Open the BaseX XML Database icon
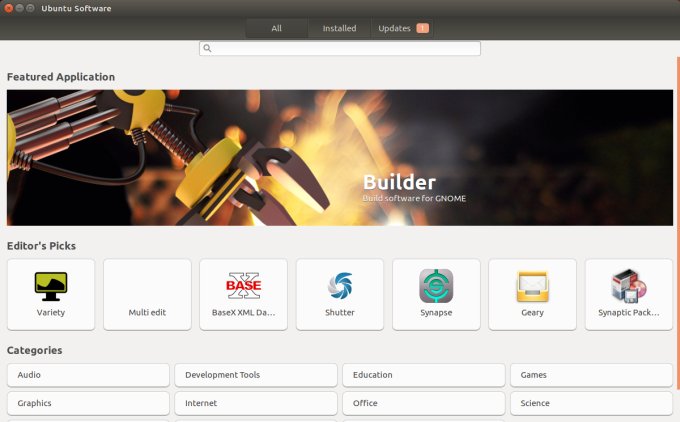The image size is (680, 422). click(x=243, y=285)
